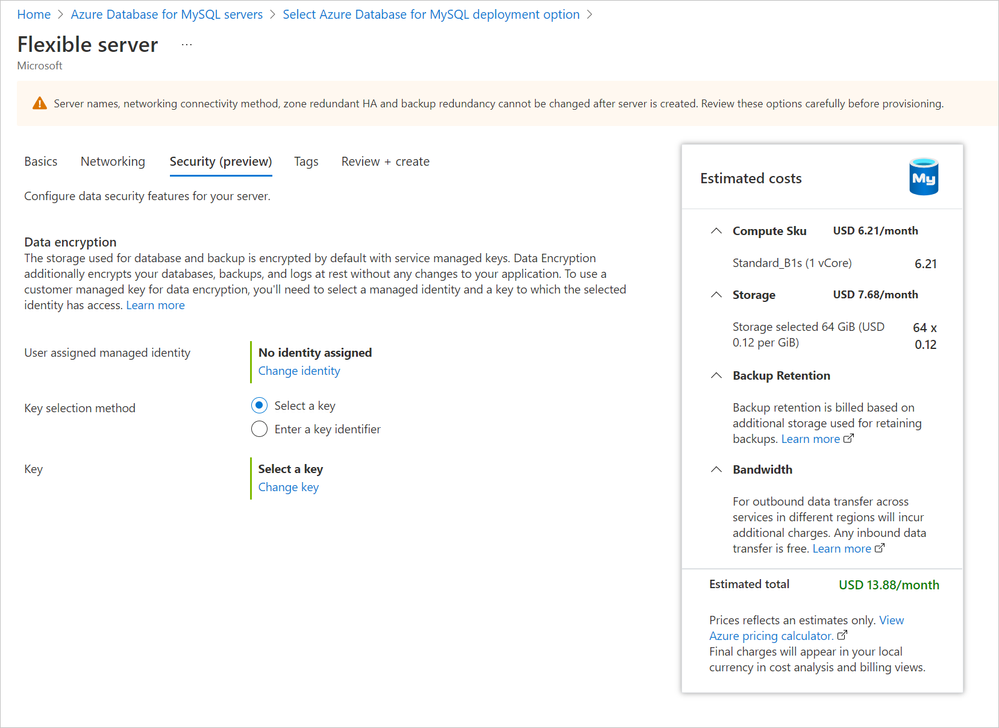This screenshot has height=728, width=999.
Task: Open the Tags tab
Action: (306, 161)
